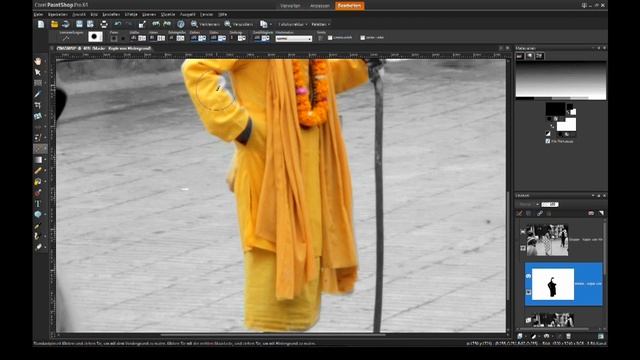Screen dimensions: 640x360
Task: Select the top black-and-white layer thumbnail
Action: [x=547, y=240]
